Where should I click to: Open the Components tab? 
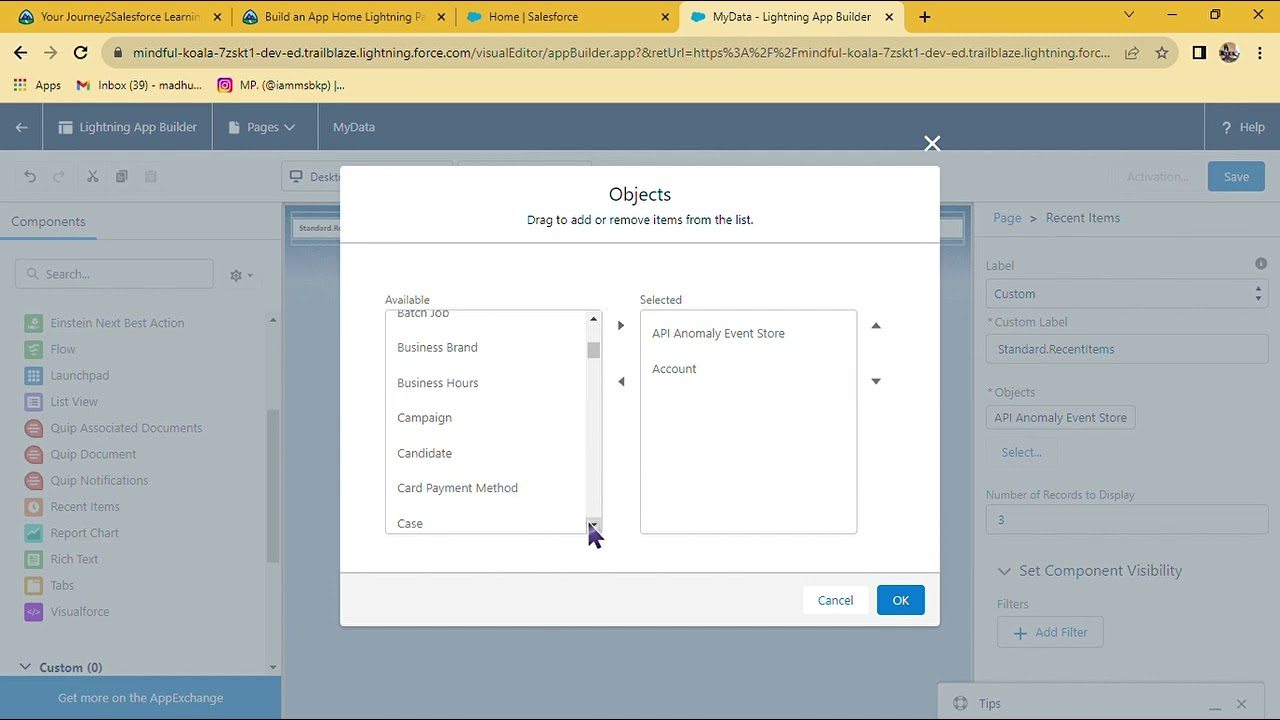tap(48, 222)
